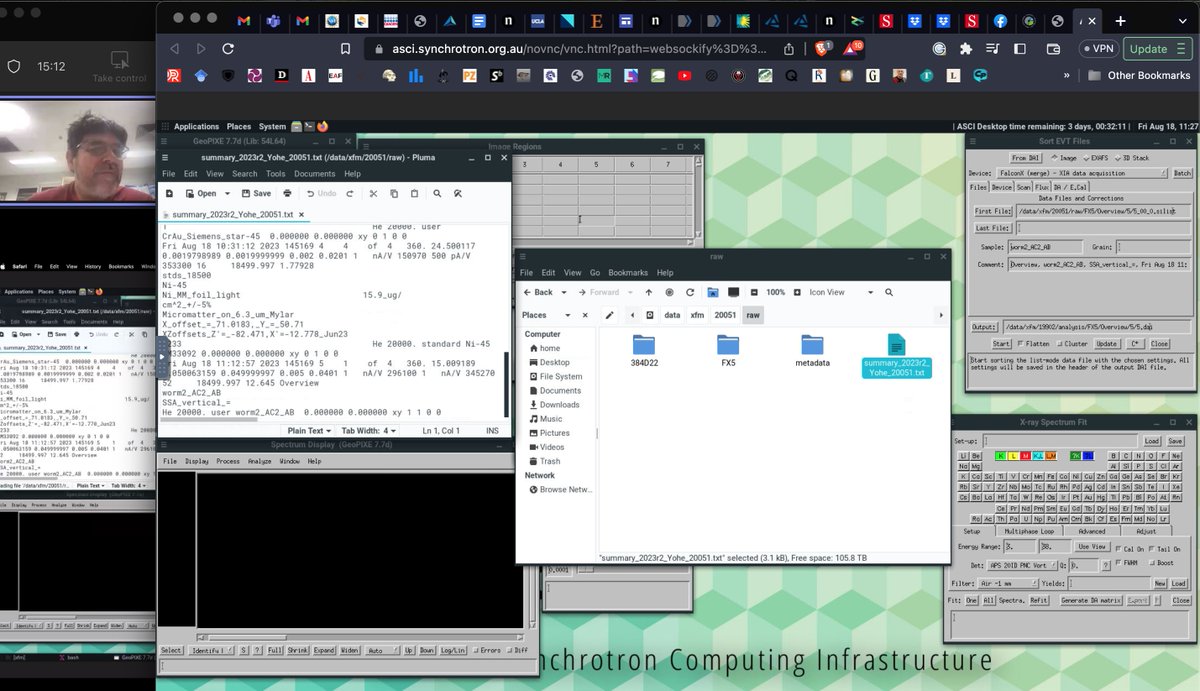Click the paste clipboard icon in Pluma

pos(414,193)
